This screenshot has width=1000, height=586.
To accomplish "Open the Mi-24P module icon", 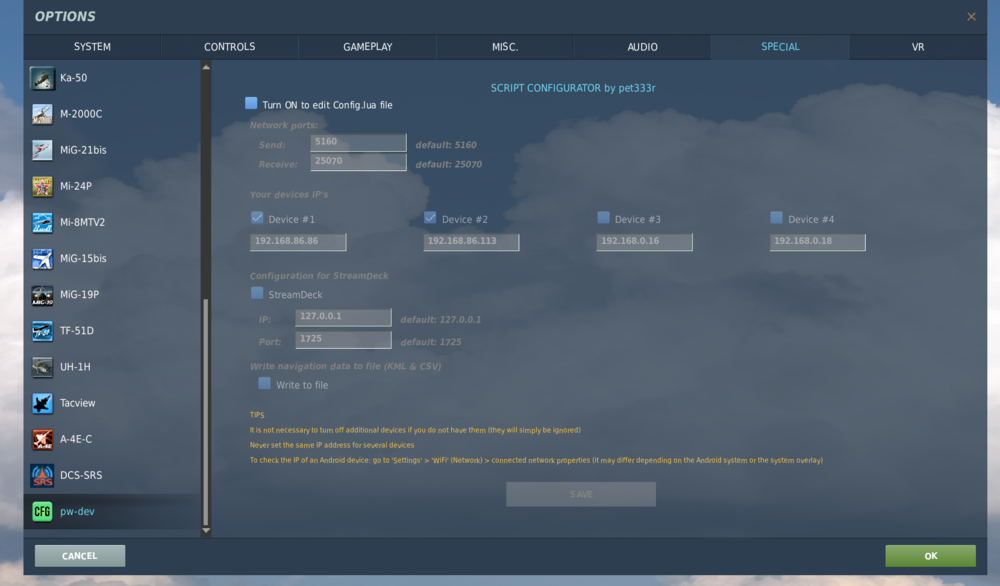I will click(x=42, y=186).
